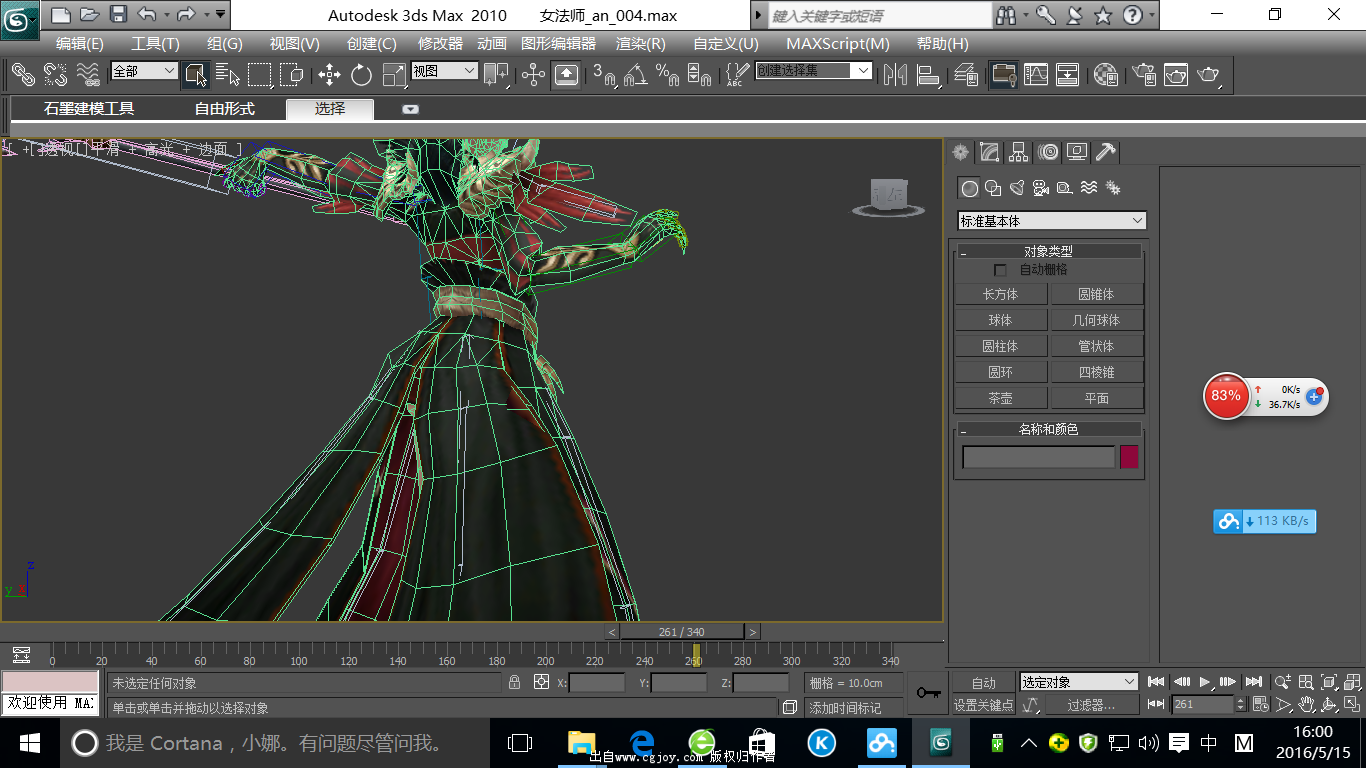The height and width of the screenshot is (768, 1366).
Task: Open the selection filter dropdown 全部
Action: point(144,71)
